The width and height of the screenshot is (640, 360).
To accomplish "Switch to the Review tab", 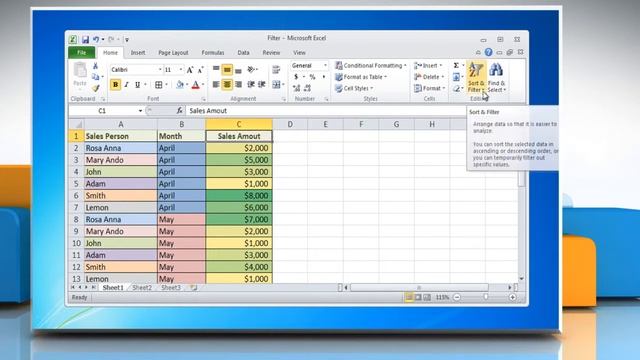I will 271,53.
